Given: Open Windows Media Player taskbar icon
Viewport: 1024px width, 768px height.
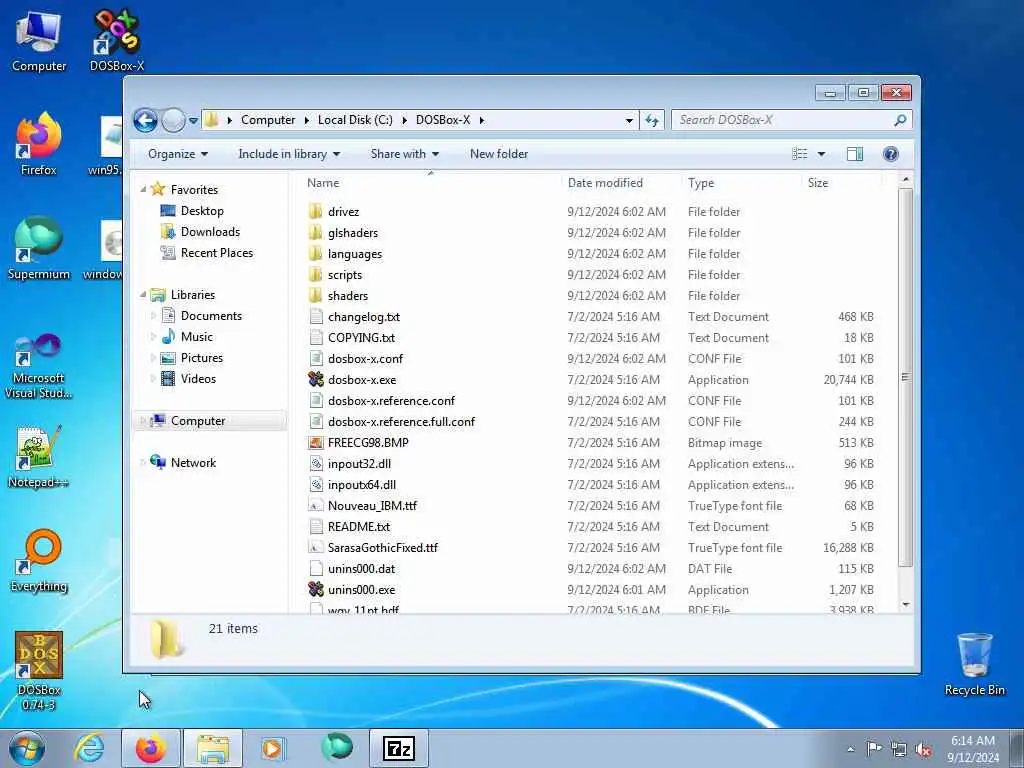Looking at the screenshot, I should (272, 748).
